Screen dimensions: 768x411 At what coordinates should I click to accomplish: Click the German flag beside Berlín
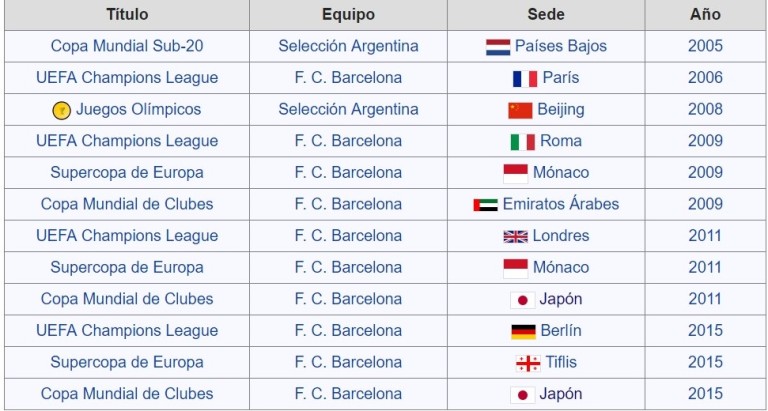(x=523, y=332)
